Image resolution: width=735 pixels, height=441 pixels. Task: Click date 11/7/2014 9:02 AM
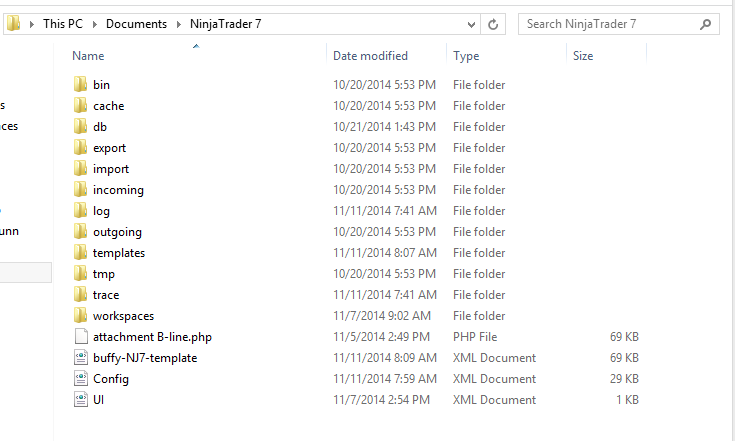[x=382, y=315]
